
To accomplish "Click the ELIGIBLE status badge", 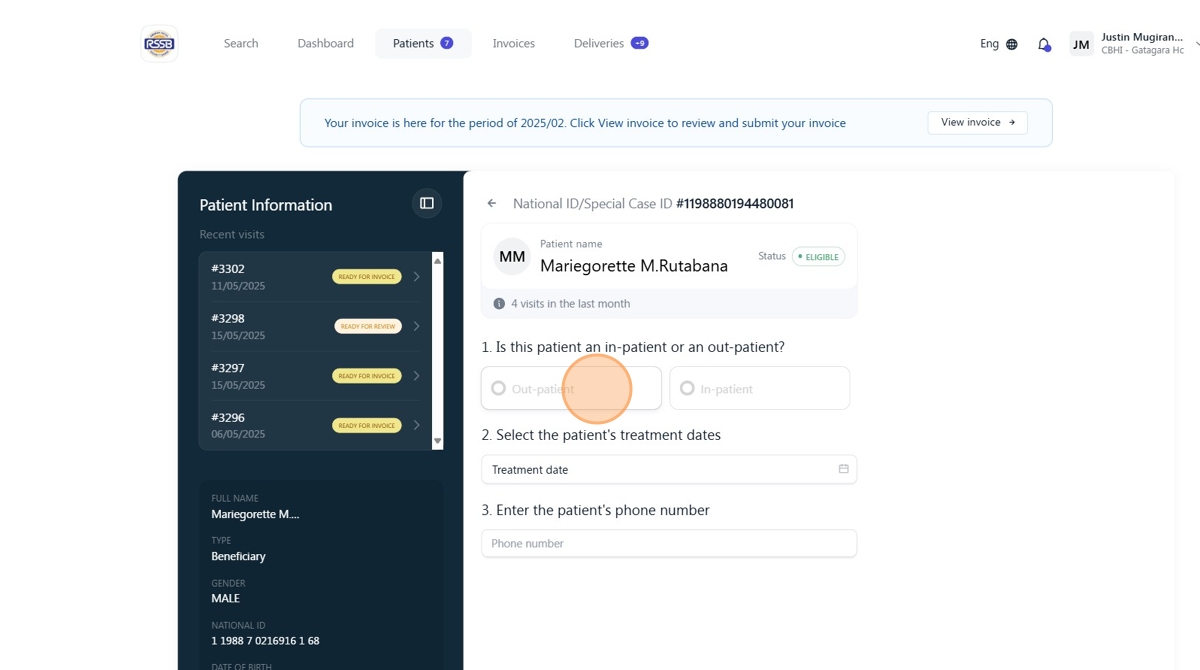I will point(819,257).
